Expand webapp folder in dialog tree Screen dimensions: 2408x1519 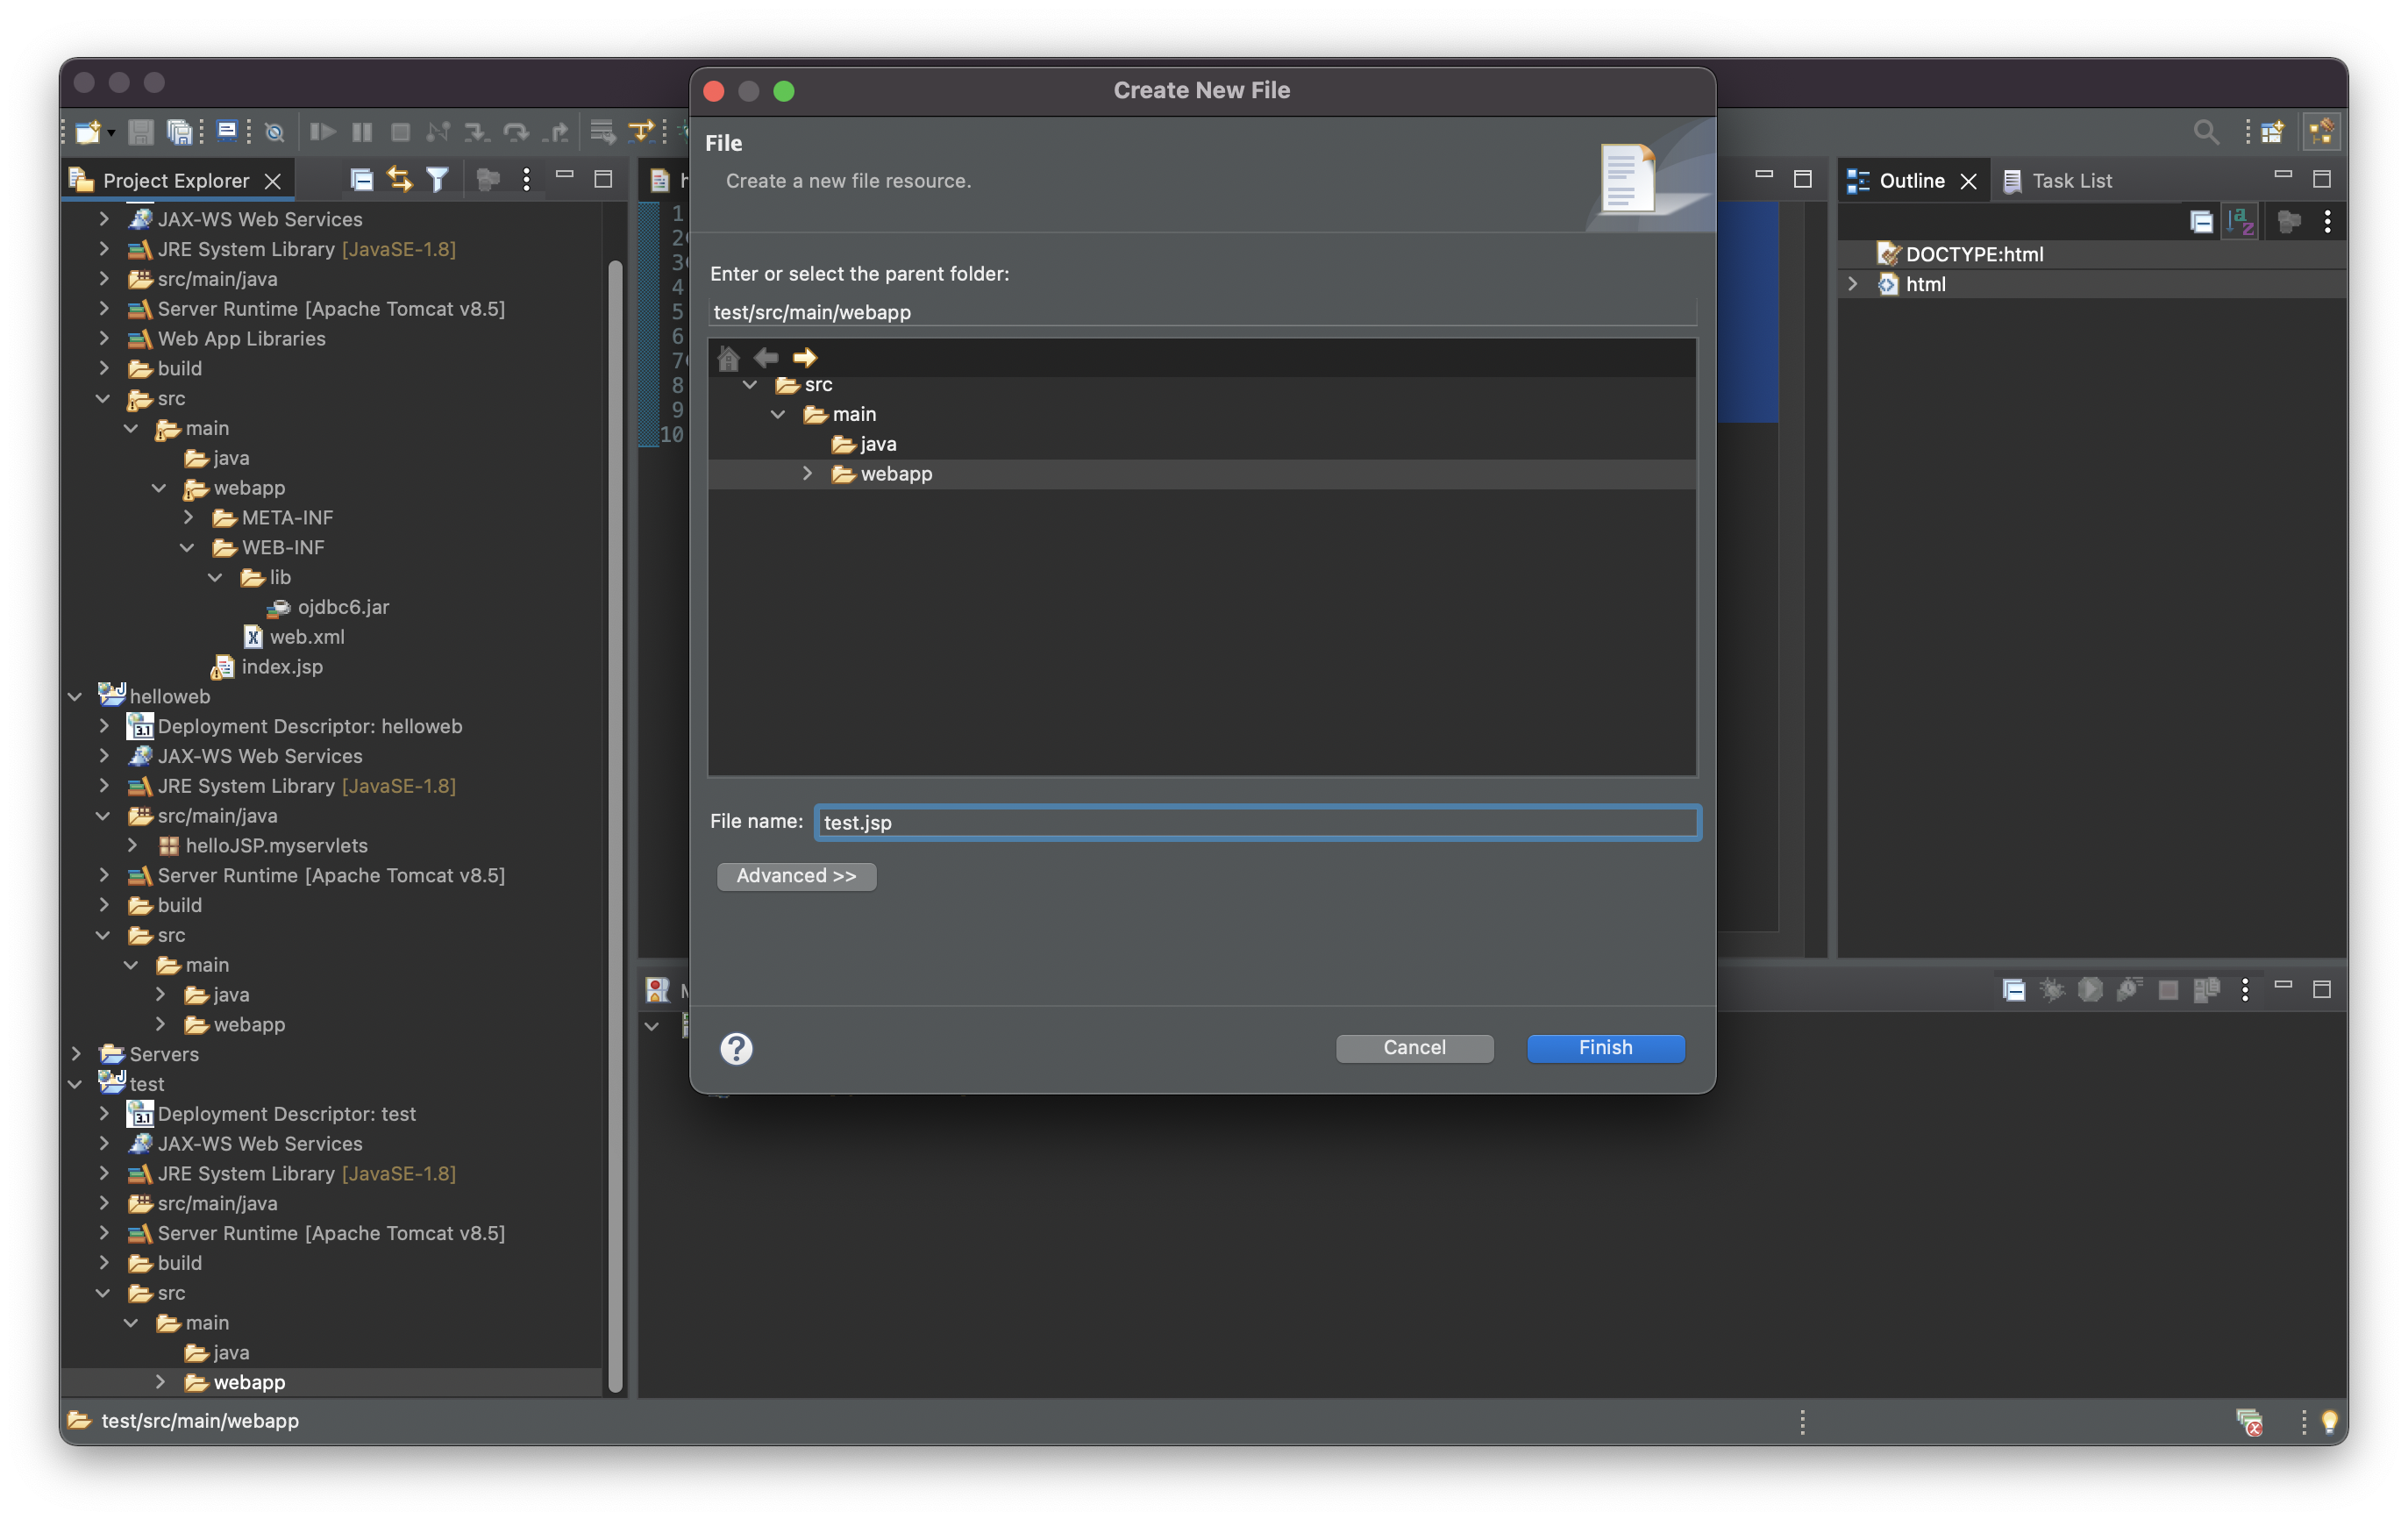807,474
